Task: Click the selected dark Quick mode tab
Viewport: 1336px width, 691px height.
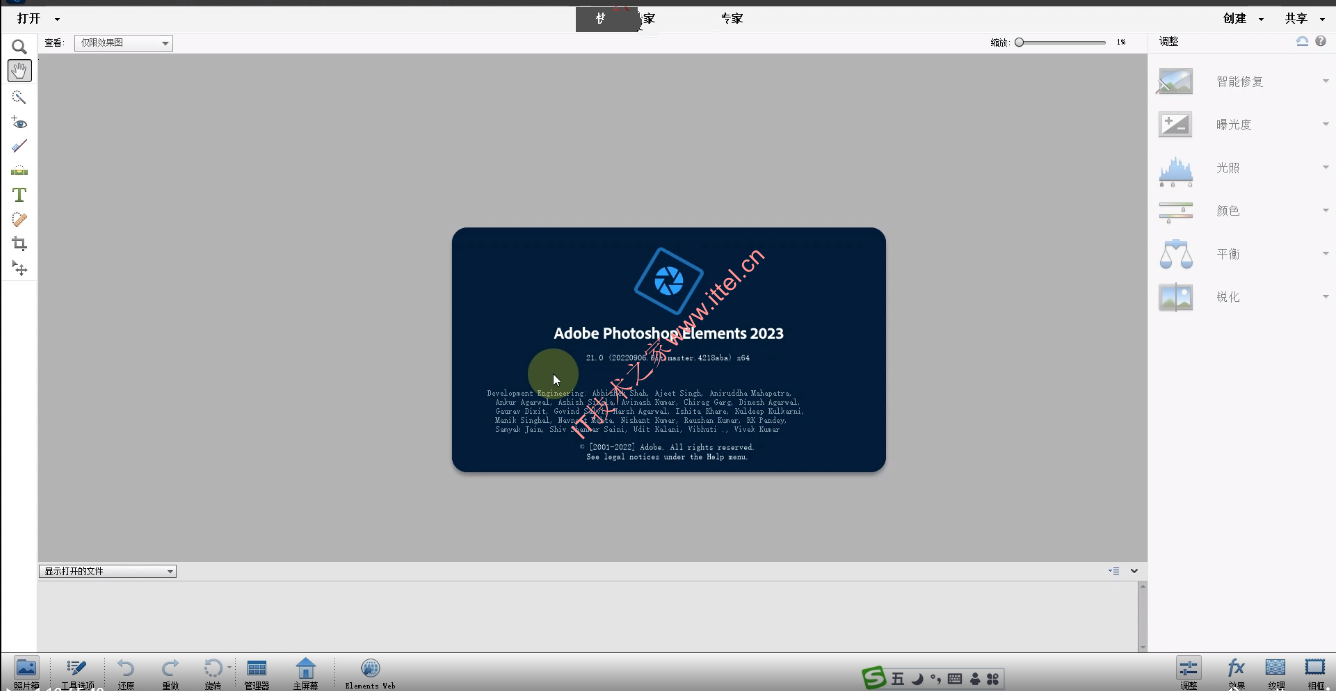Action: pos(607,19)
